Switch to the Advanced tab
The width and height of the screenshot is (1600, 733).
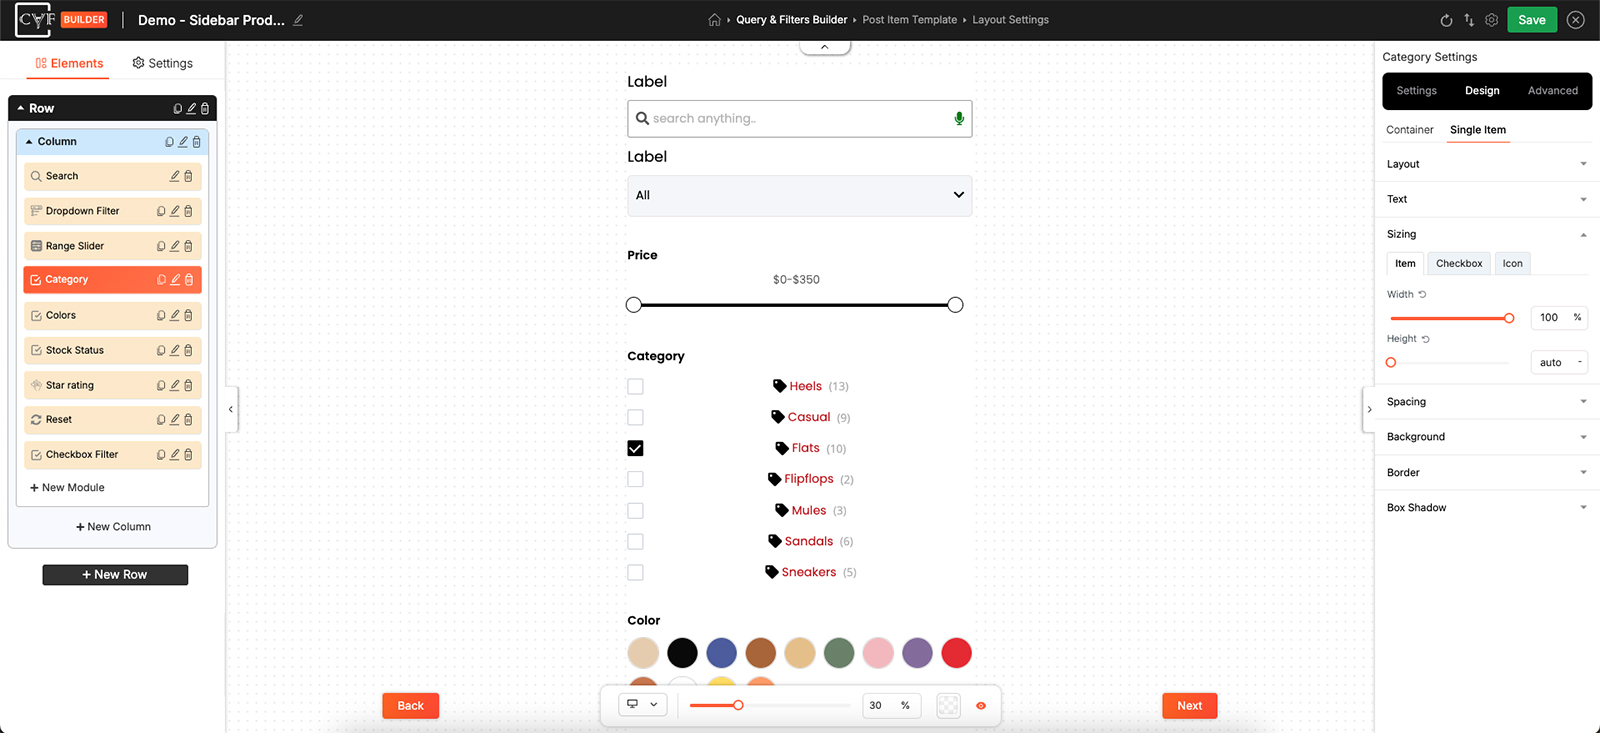(1553, 91)
